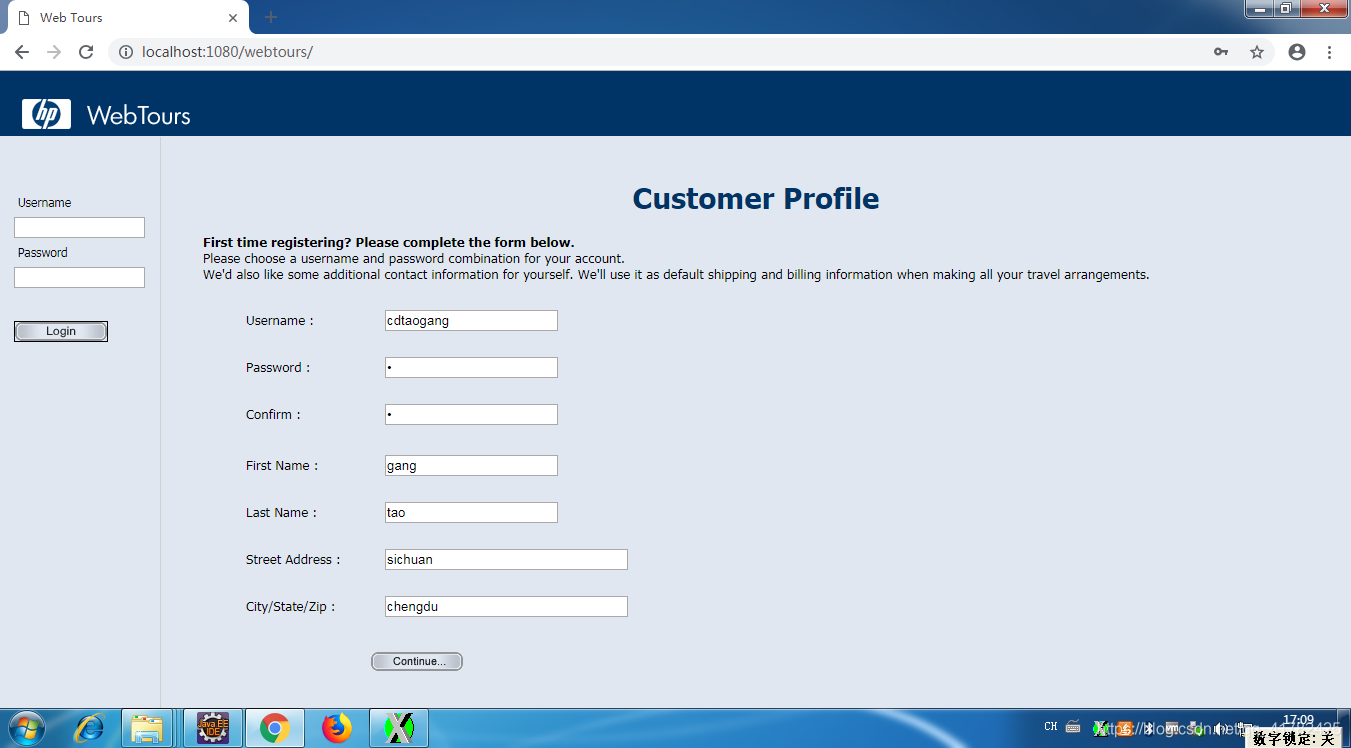Open a new tab with the plus button
This screenshot has width=1351, height=748.
tap(271, 17)
